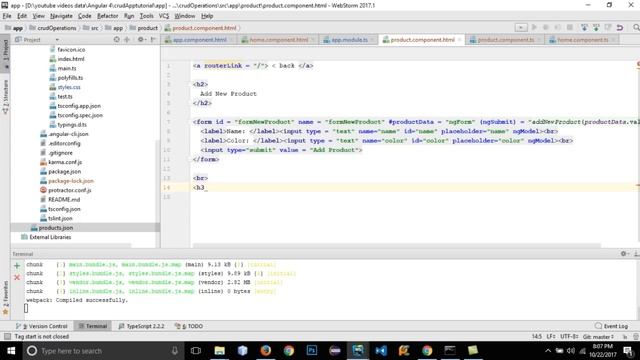Open TypeScript 2.2.2 tool window

point(141,326)
